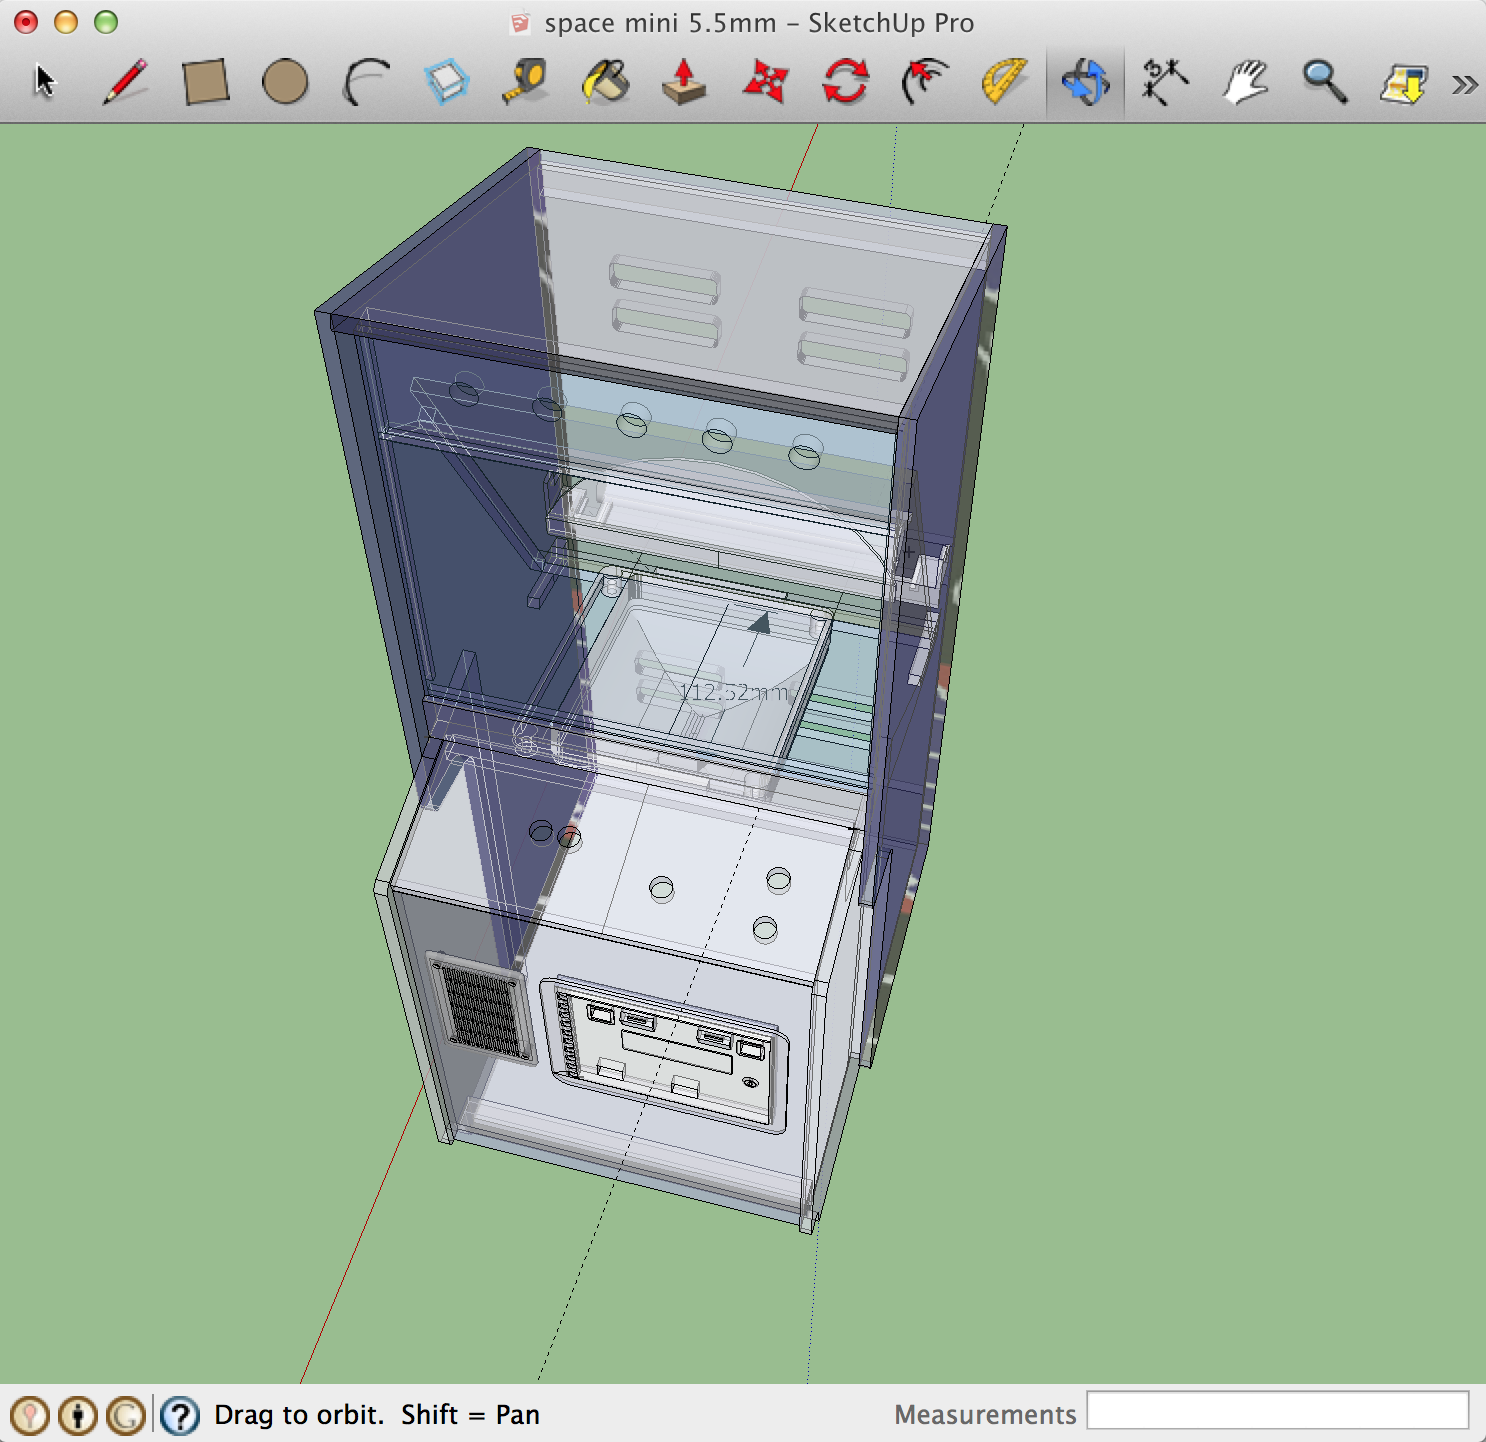
Task: Select the yellow Protractor tool
Action: coord(1004,82)
